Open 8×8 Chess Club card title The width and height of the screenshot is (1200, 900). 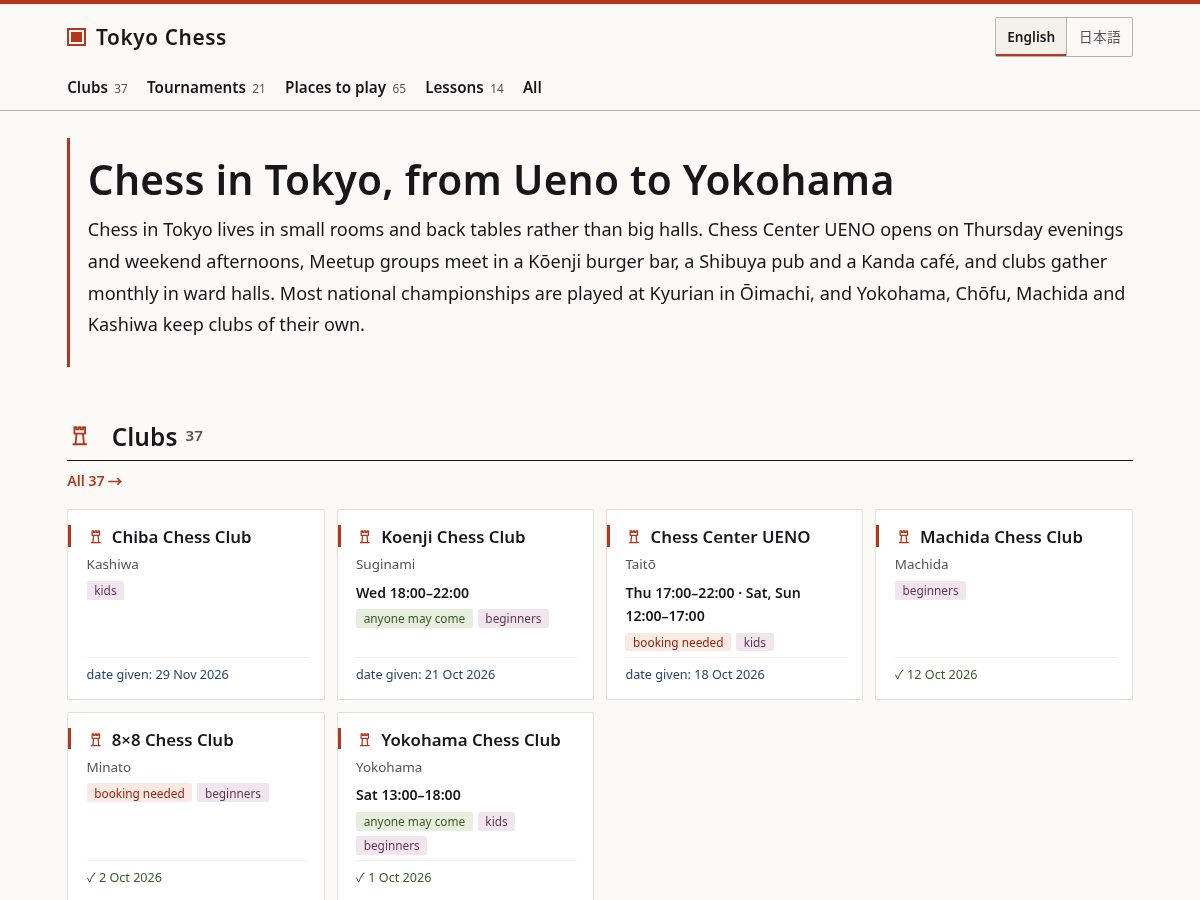(173, 740)
